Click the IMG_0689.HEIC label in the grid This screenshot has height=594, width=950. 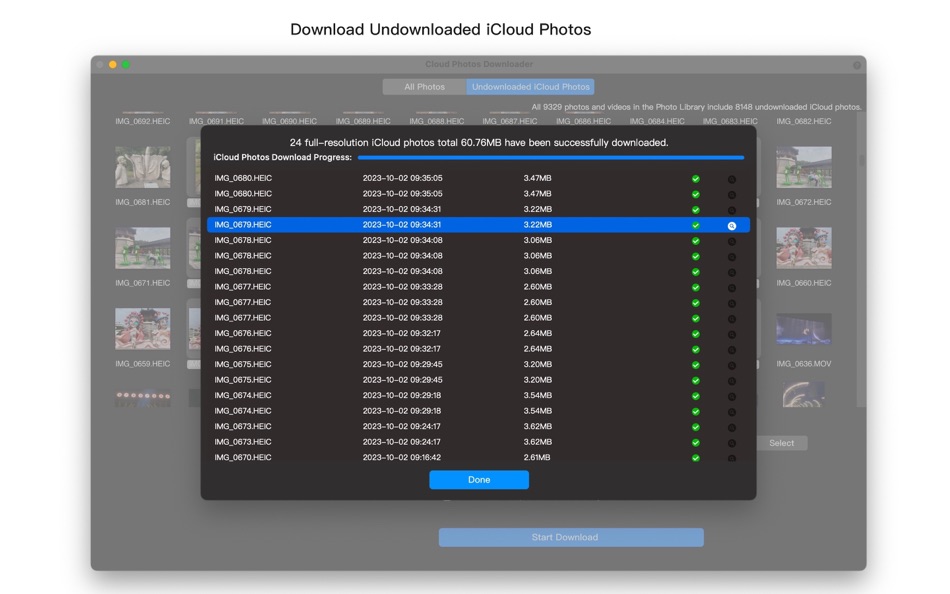(x=363, y=121)
